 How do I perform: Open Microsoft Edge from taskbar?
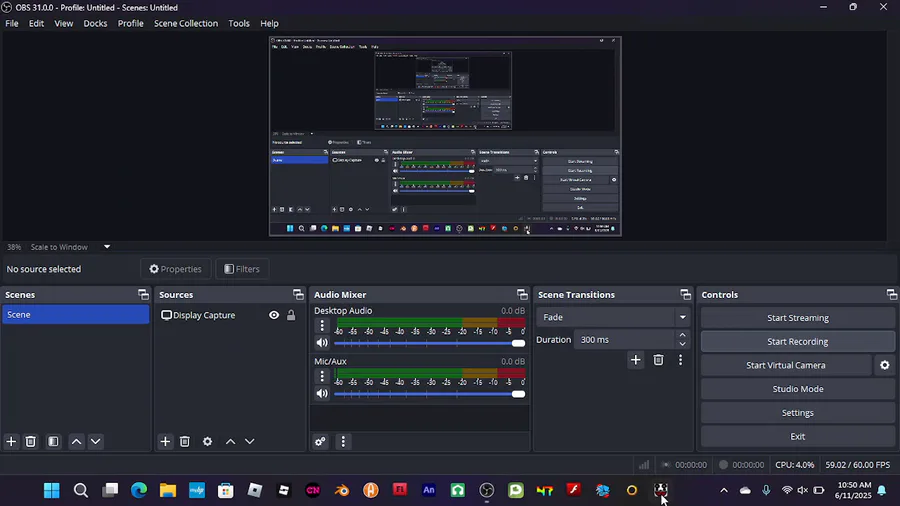[139, 490]
